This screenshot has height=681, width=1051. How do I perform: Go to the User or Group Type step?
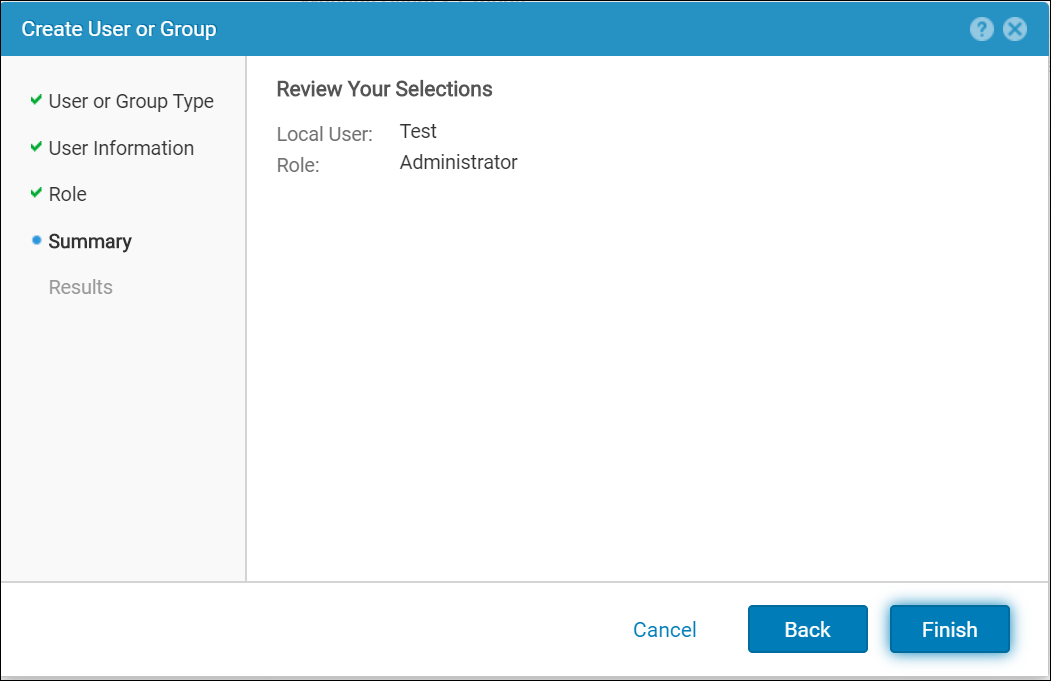[130, 101]
